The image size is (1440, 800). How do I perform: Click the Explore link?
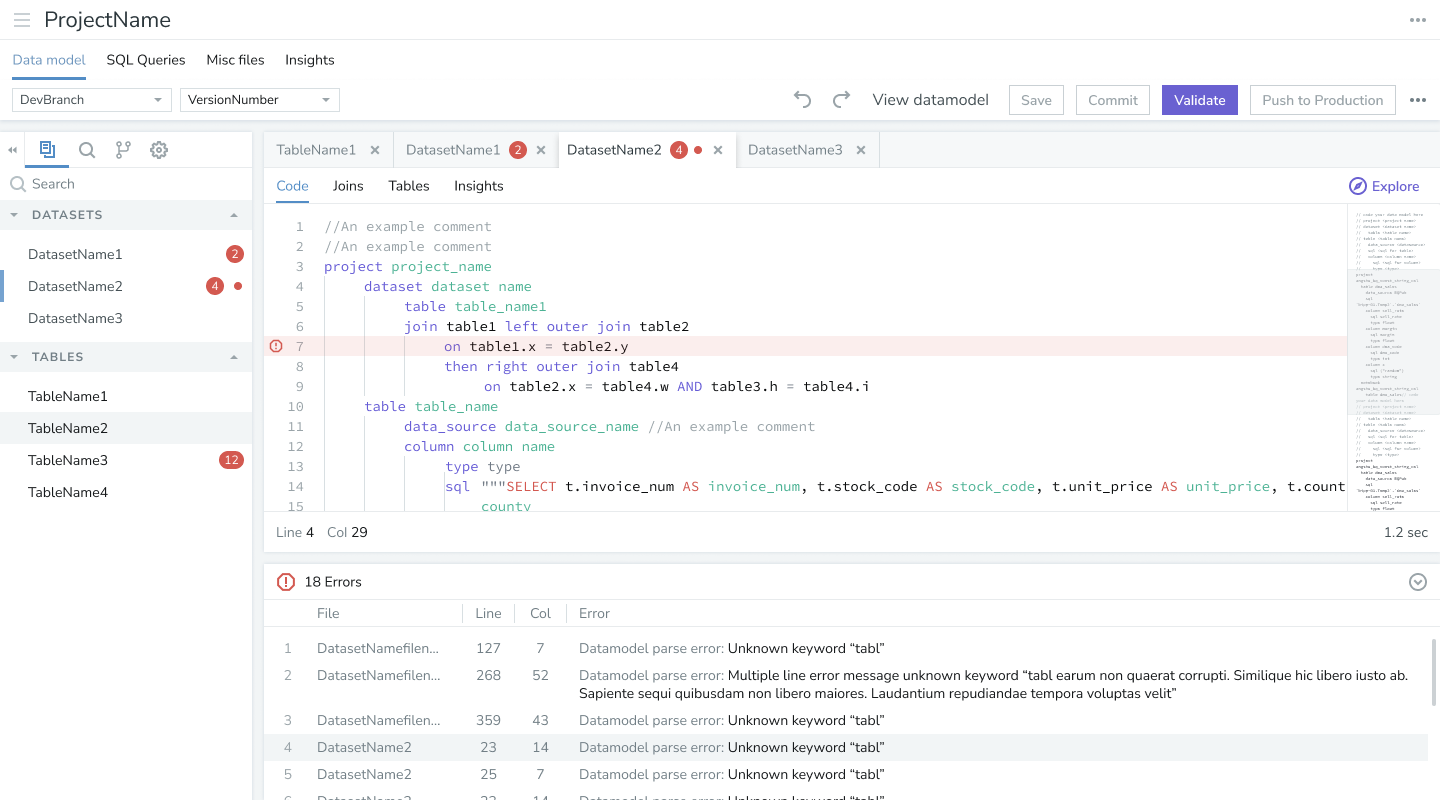tap(1384, 186)
